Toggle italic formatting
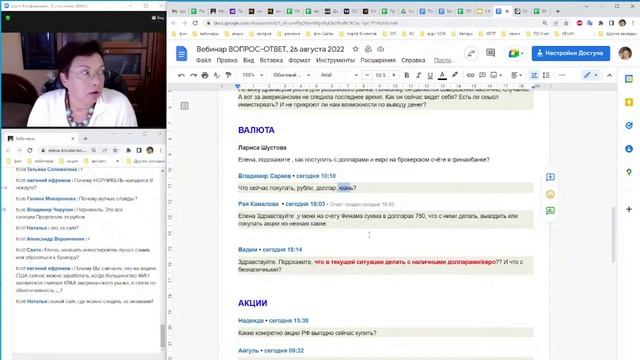Viewport: 640px width, 360px height. (418, 75)
